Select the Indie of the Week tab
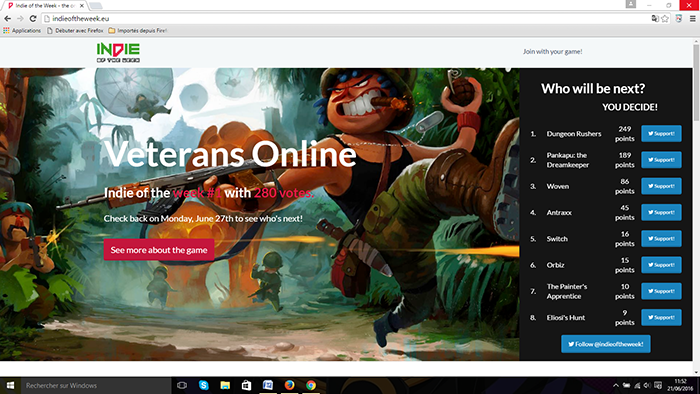Viewport: 700px width, 394px height. tap(46, 5)
